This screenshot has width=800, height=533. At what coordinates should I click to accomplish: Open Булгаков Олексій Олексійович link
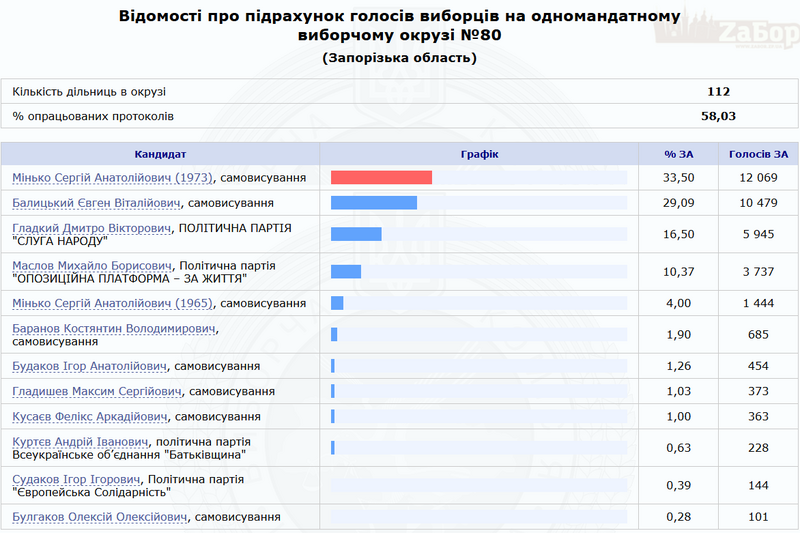(100, 517)
